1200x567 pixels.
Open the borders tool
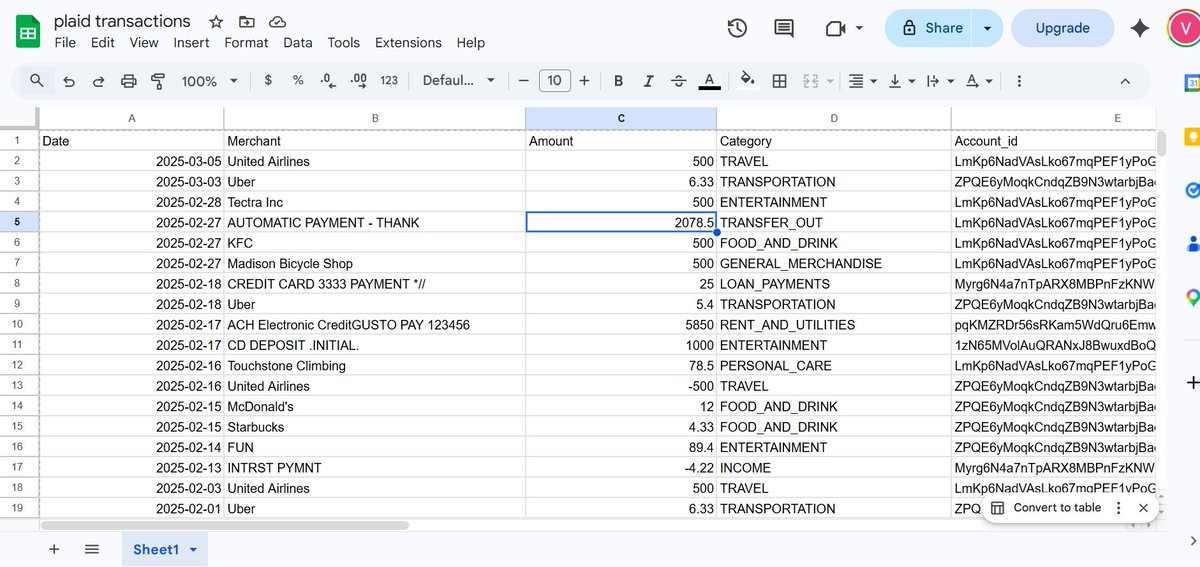(x=780, y=81)
